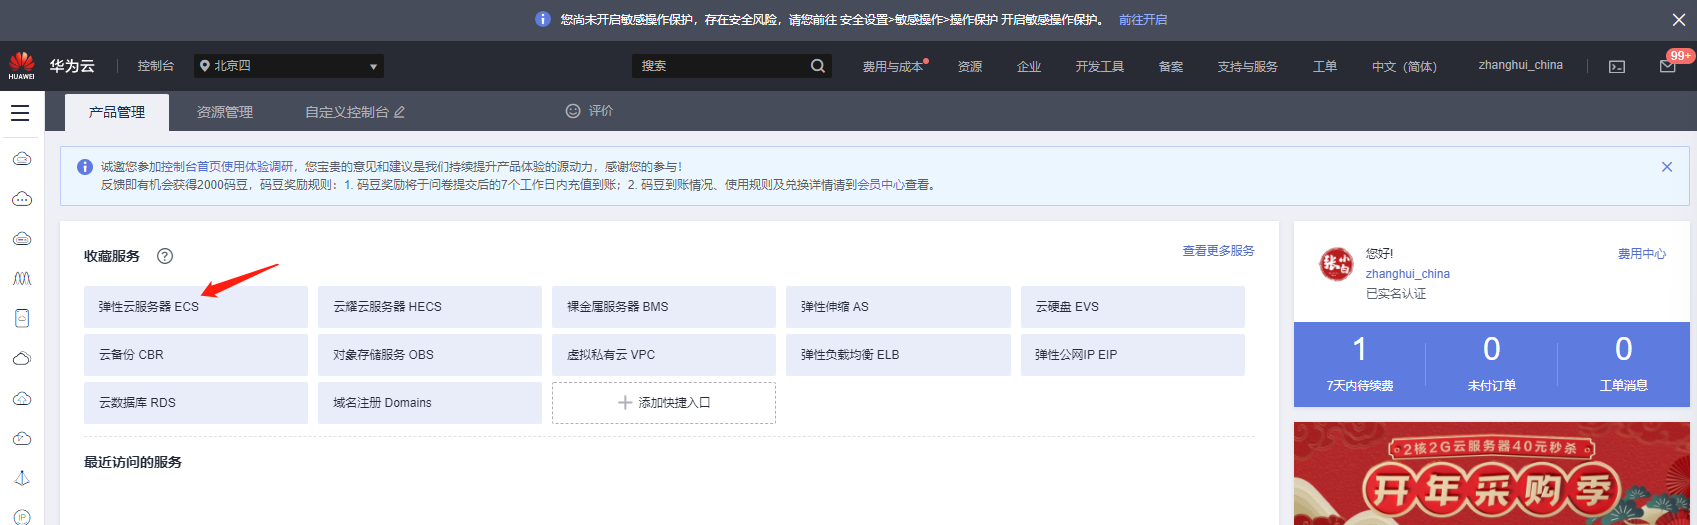Click the 添加快捷入口 button

coord(664,403)
